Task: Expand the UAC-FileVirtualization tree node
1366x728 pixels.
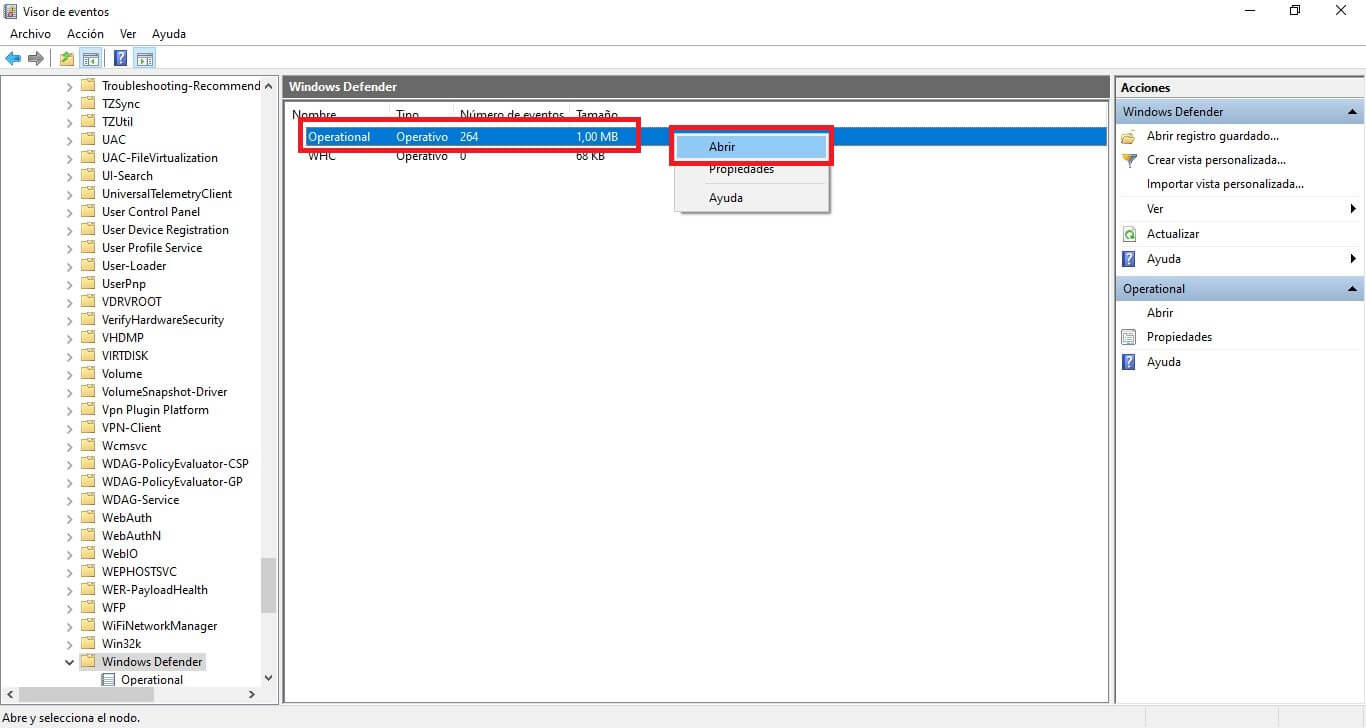Action: tap(69, 158)
